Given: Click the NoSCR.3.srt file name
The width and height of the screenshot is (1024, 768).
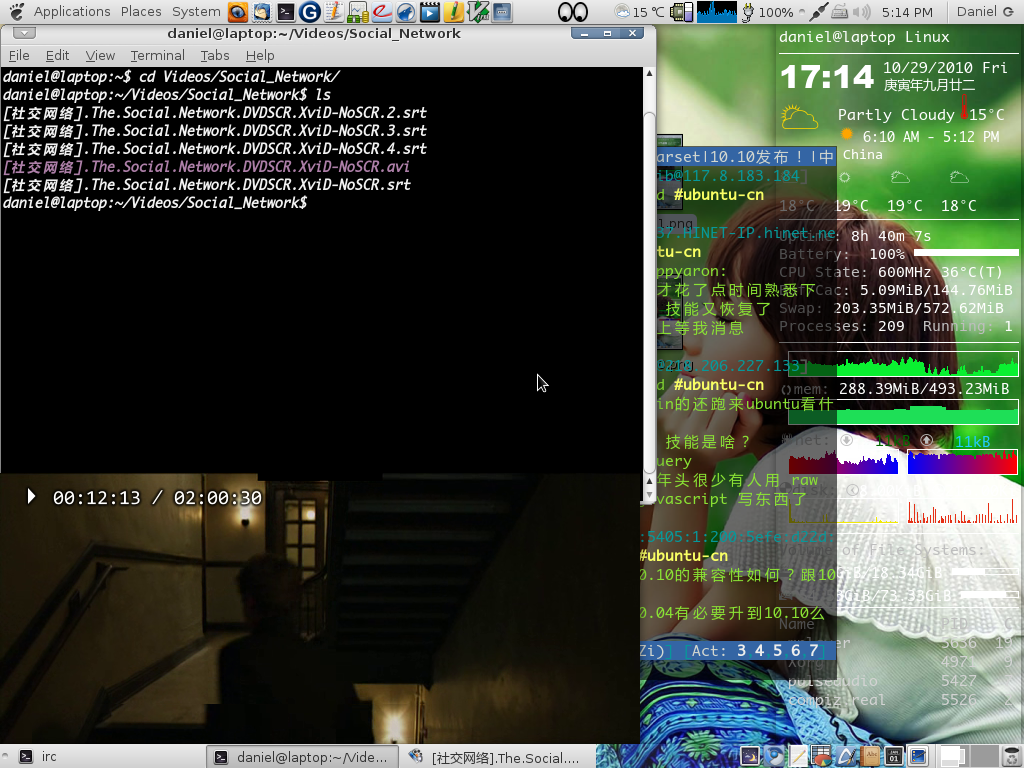Looking at the screenshot, I should 215,131.
